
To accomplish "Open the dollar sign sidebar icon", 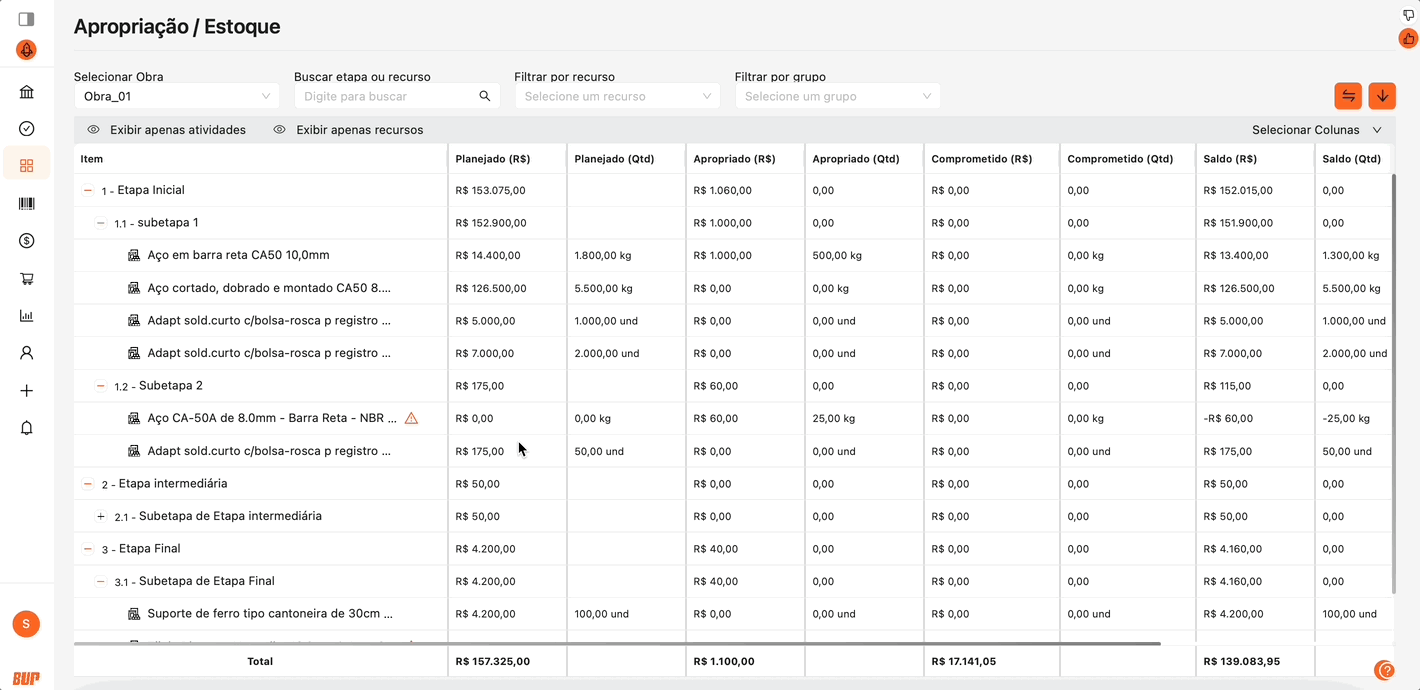I will point(27,241).
